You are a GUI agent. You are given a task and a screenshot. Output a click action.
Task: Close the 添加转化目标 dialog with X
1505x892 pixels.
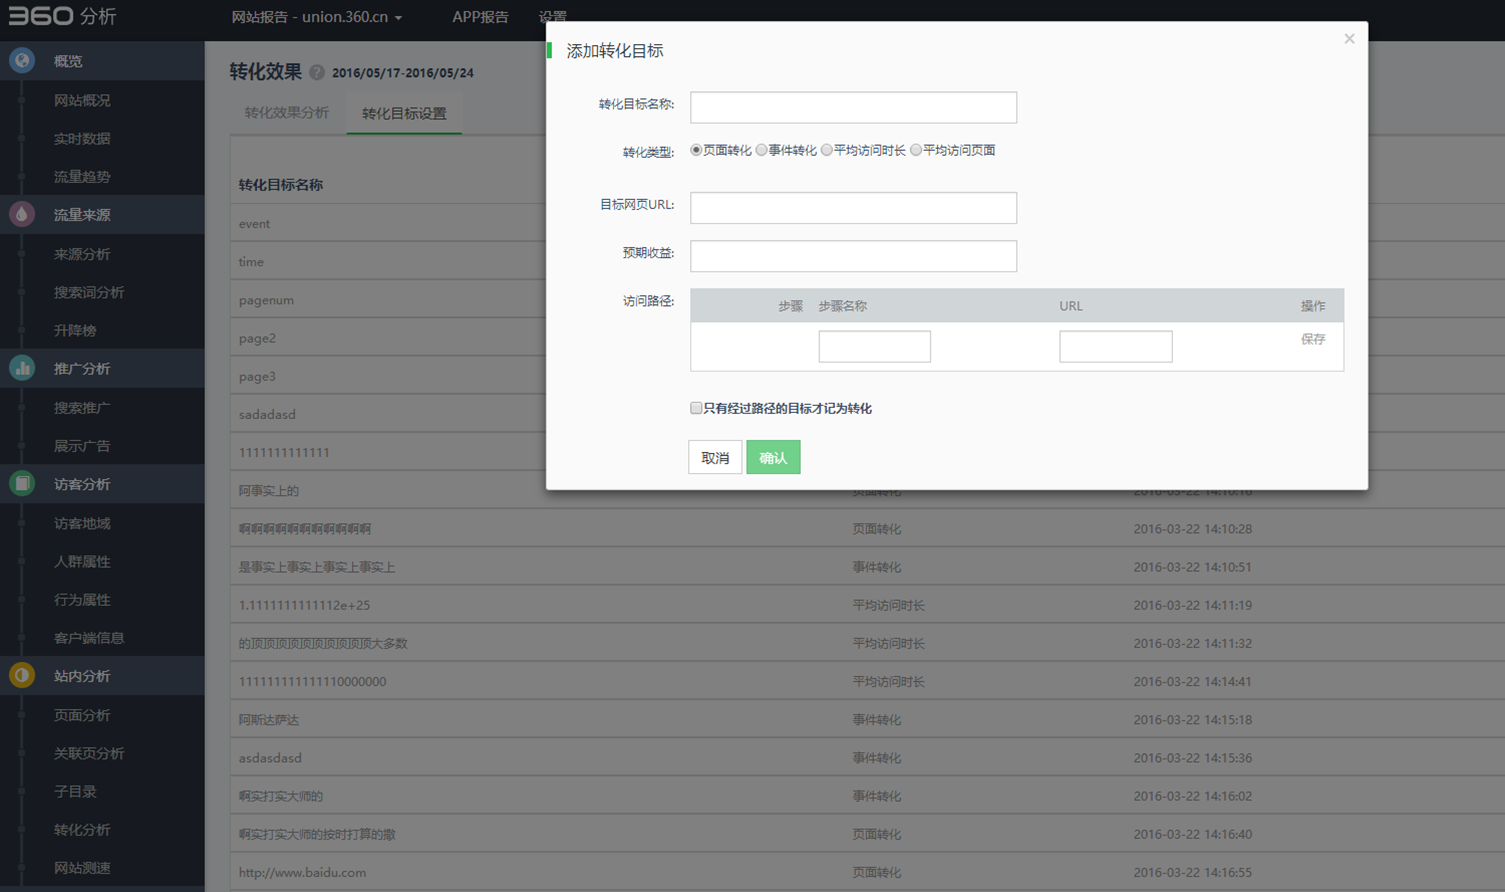(1349, 39)
